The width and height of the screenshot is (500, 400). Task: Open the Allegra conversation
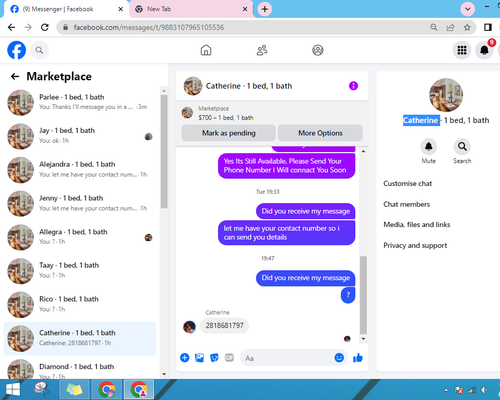tap(80, 237)
